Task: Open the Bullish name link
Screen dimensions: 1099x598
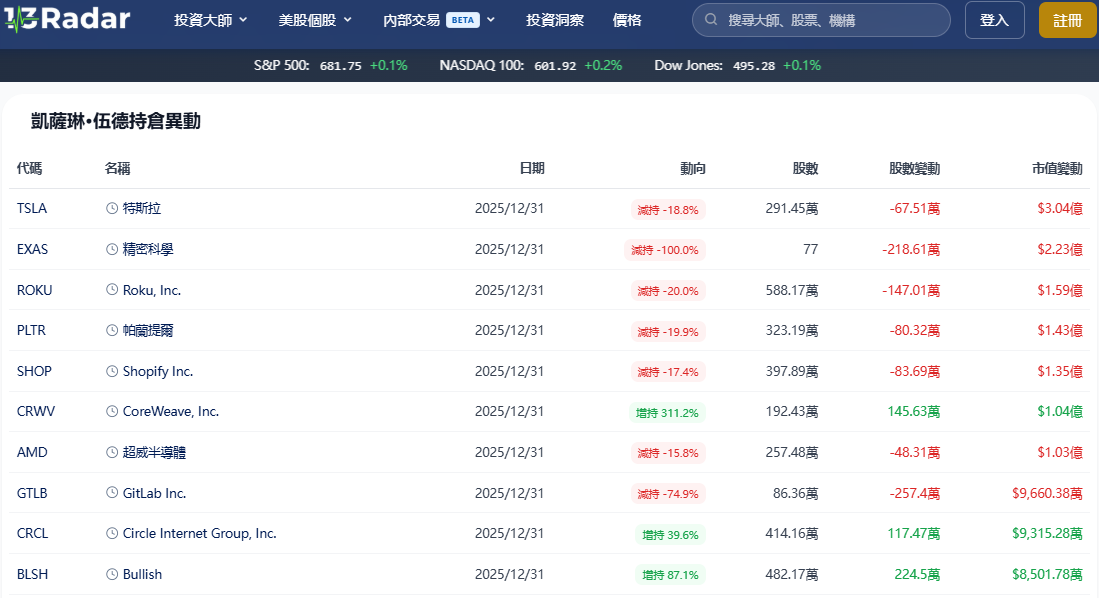Action: click(142, 574)
